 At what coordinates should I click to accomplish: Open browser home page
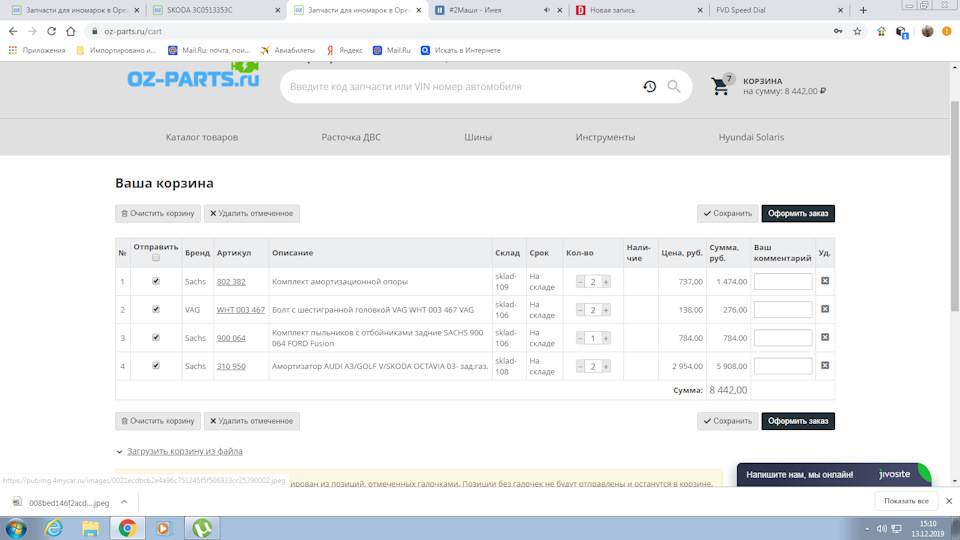(71, 31)
